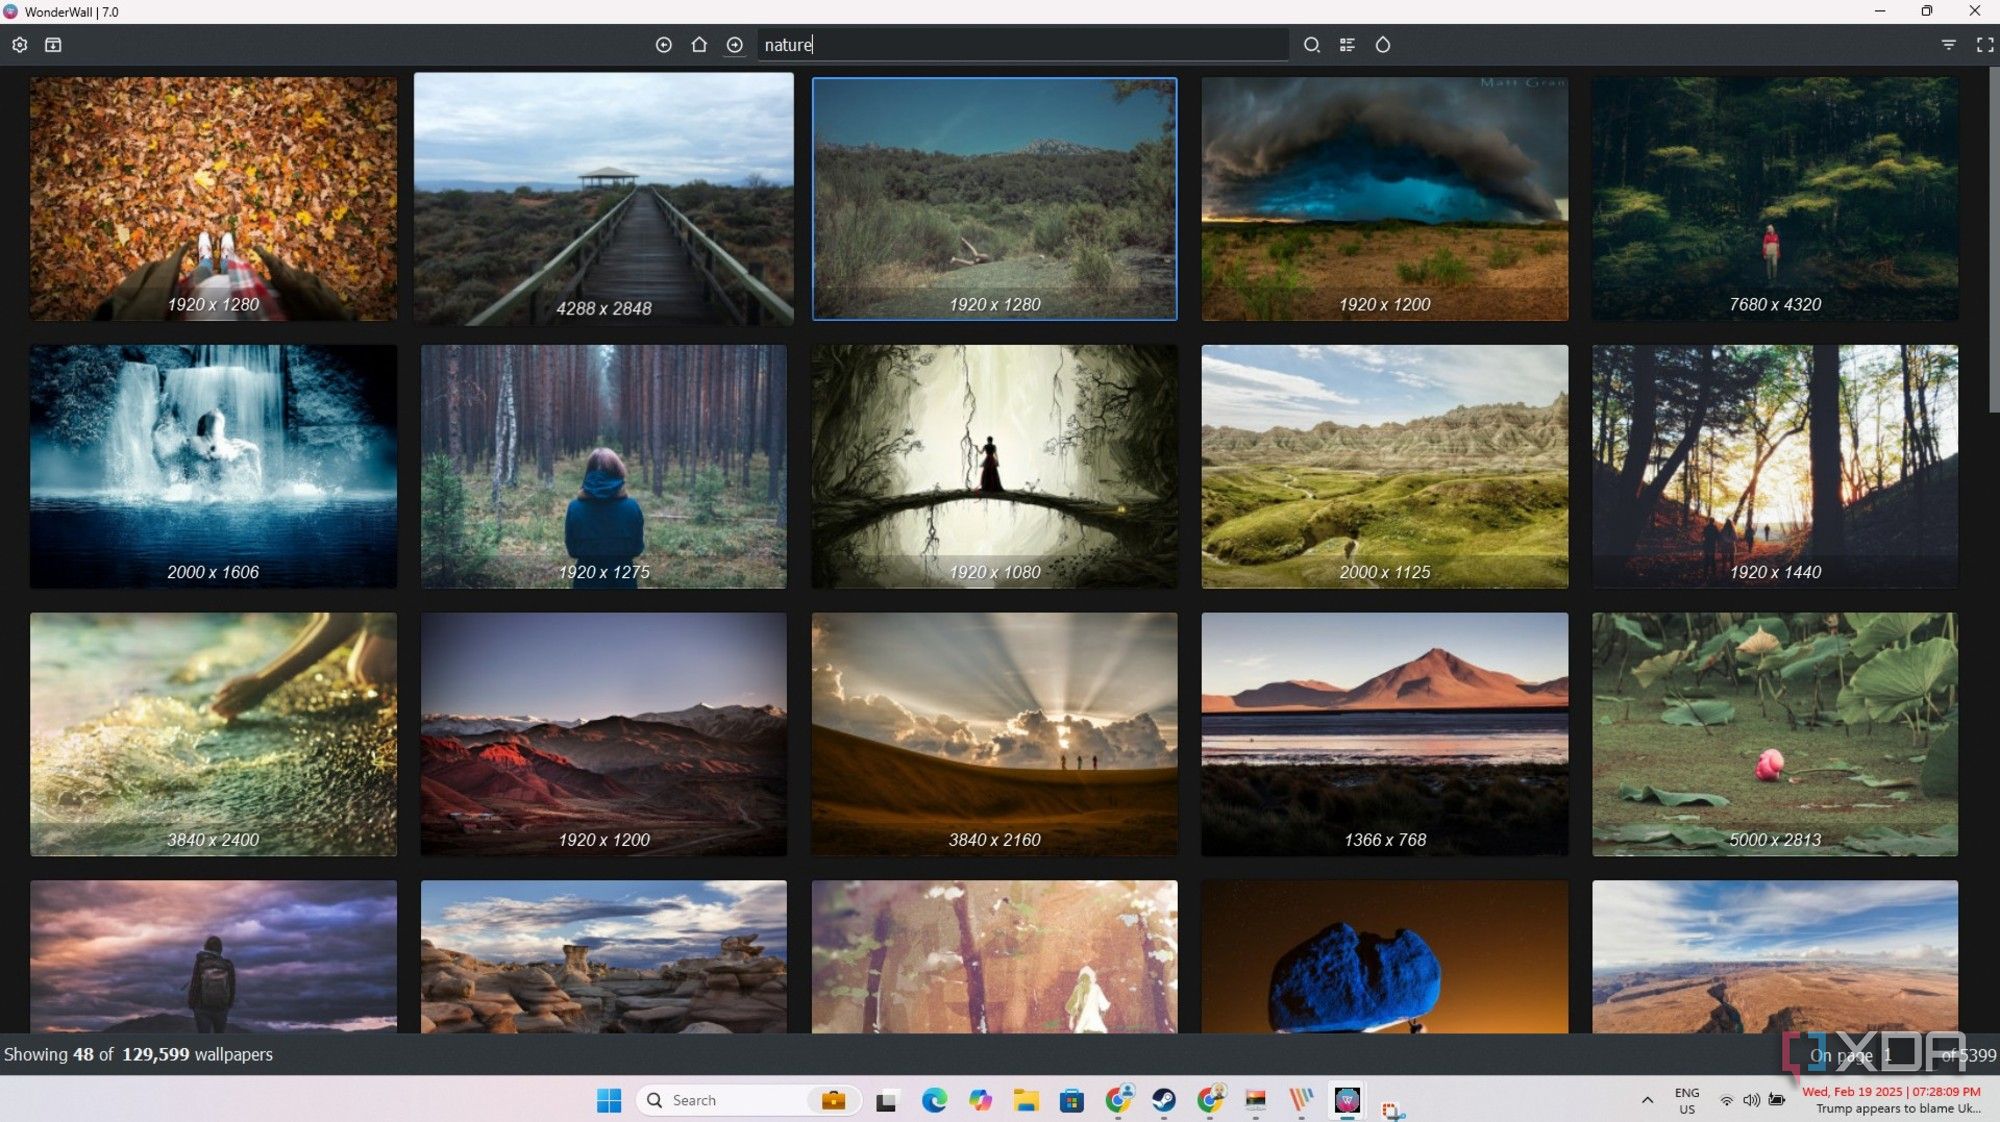Select the hiker under purple clouds wallpaper
The height and width of the screenshot is (1122, 2000).
pos(213,957)
